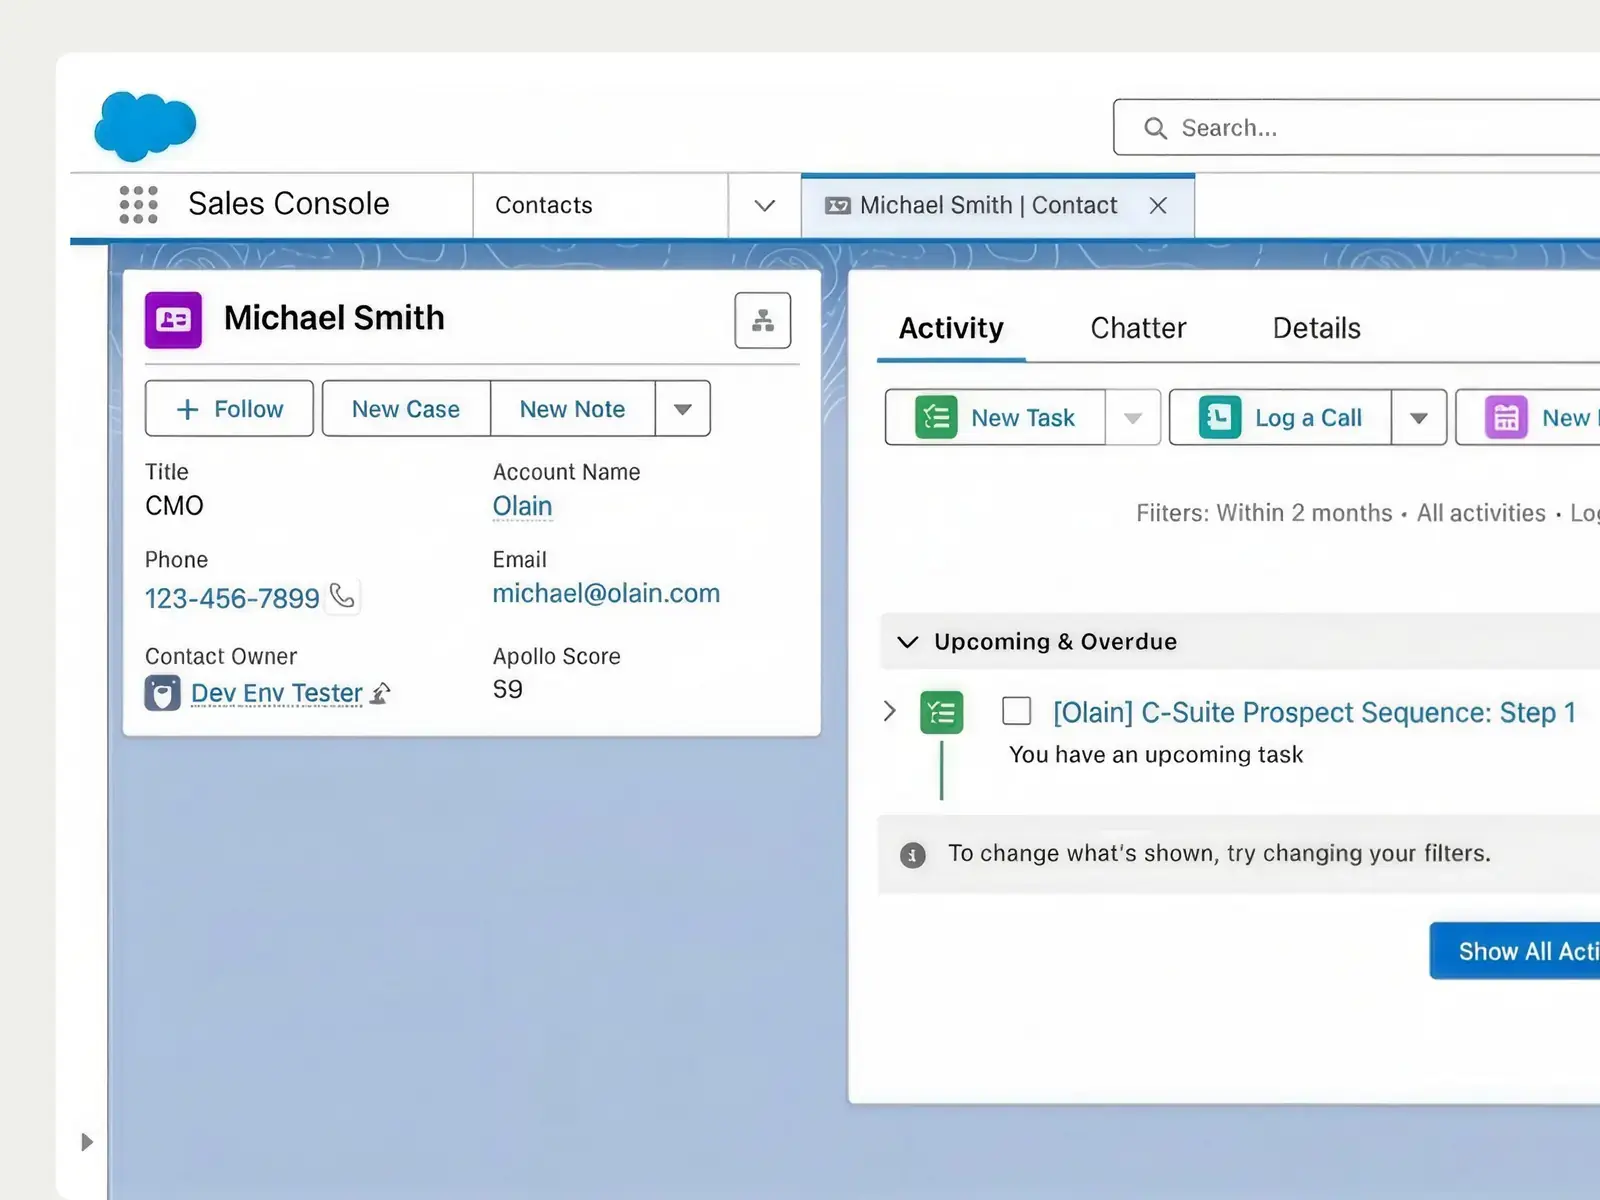1600x1200 pixels.
Task: Switch to the Activity tab
Action: click(951, 328)
